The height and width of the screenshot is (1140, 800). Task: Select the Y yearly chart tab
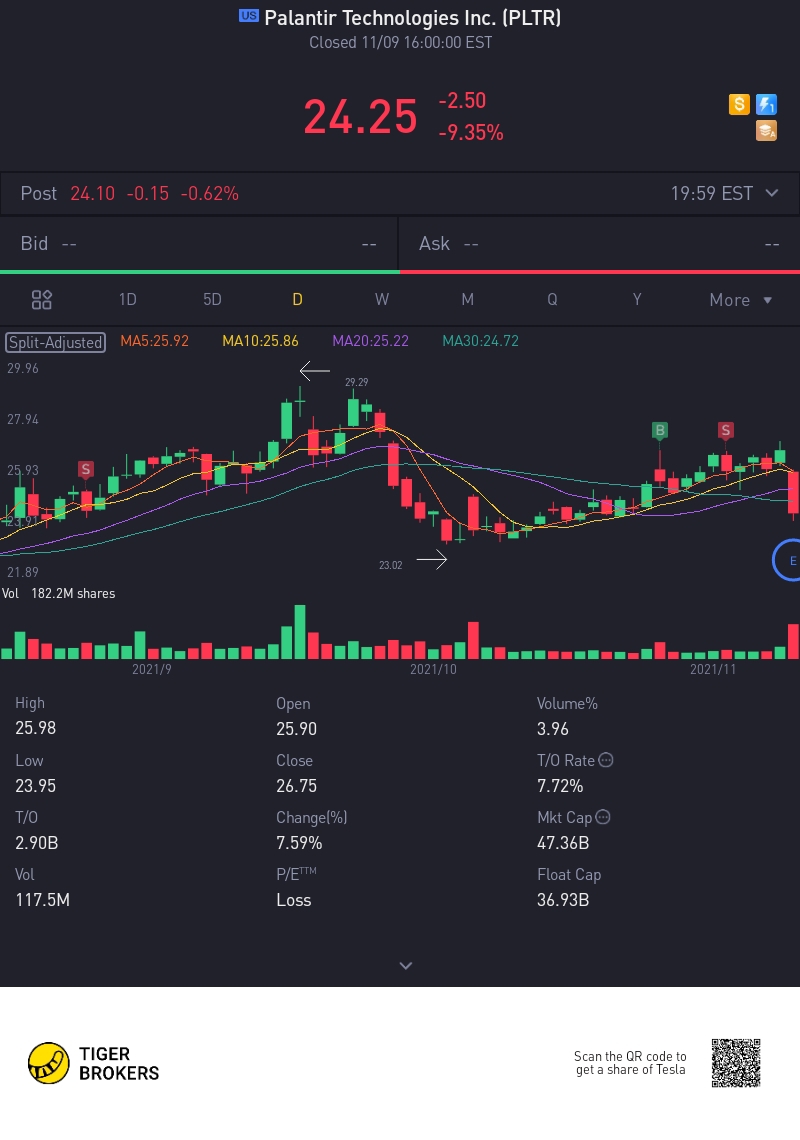pos(637,300)
